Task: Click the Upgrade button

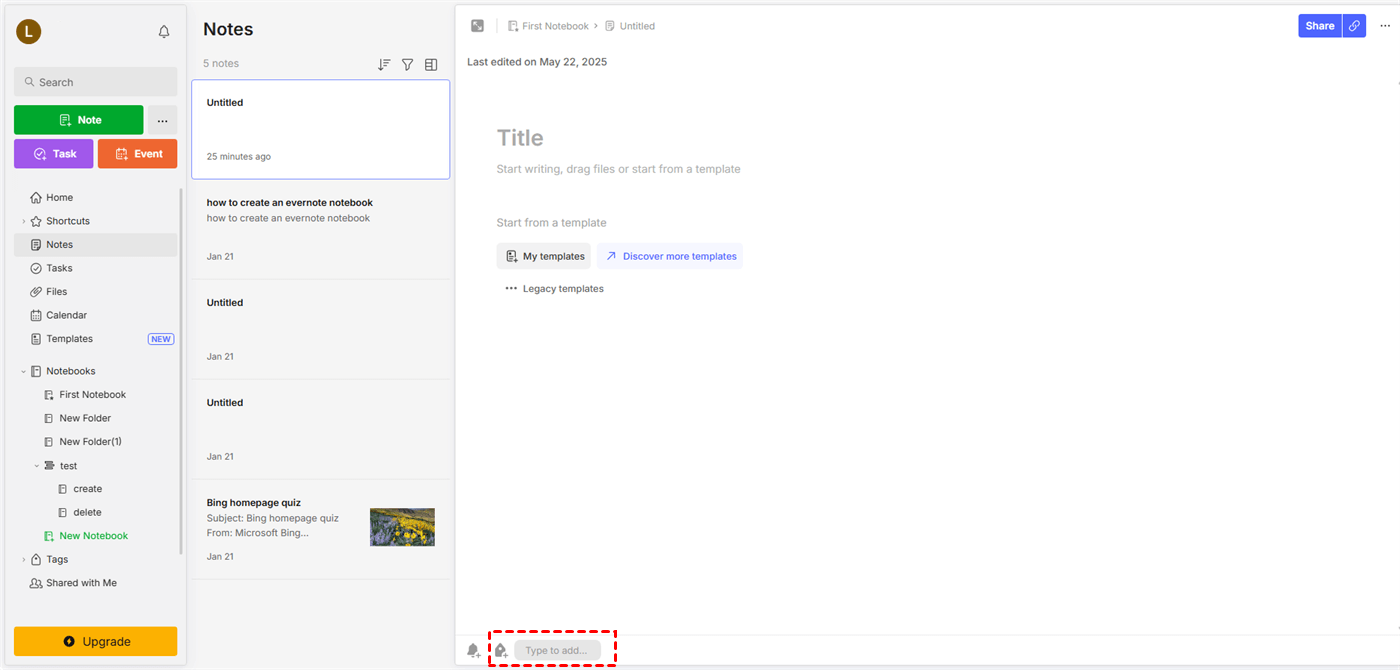Action: [96, 641]
